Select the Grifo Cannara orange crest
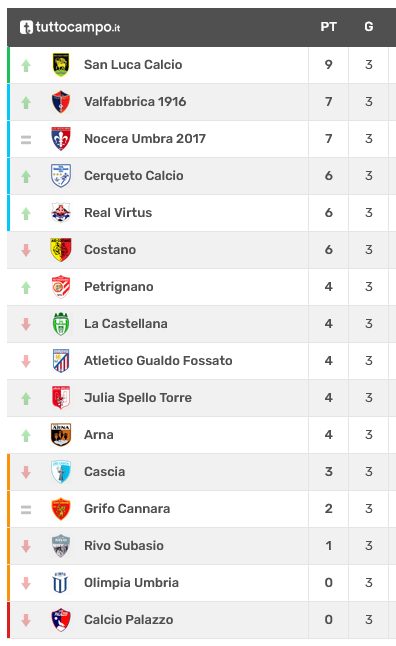Image resolution: width=396 pixels, height=646 pixels. tap(61, 509)
